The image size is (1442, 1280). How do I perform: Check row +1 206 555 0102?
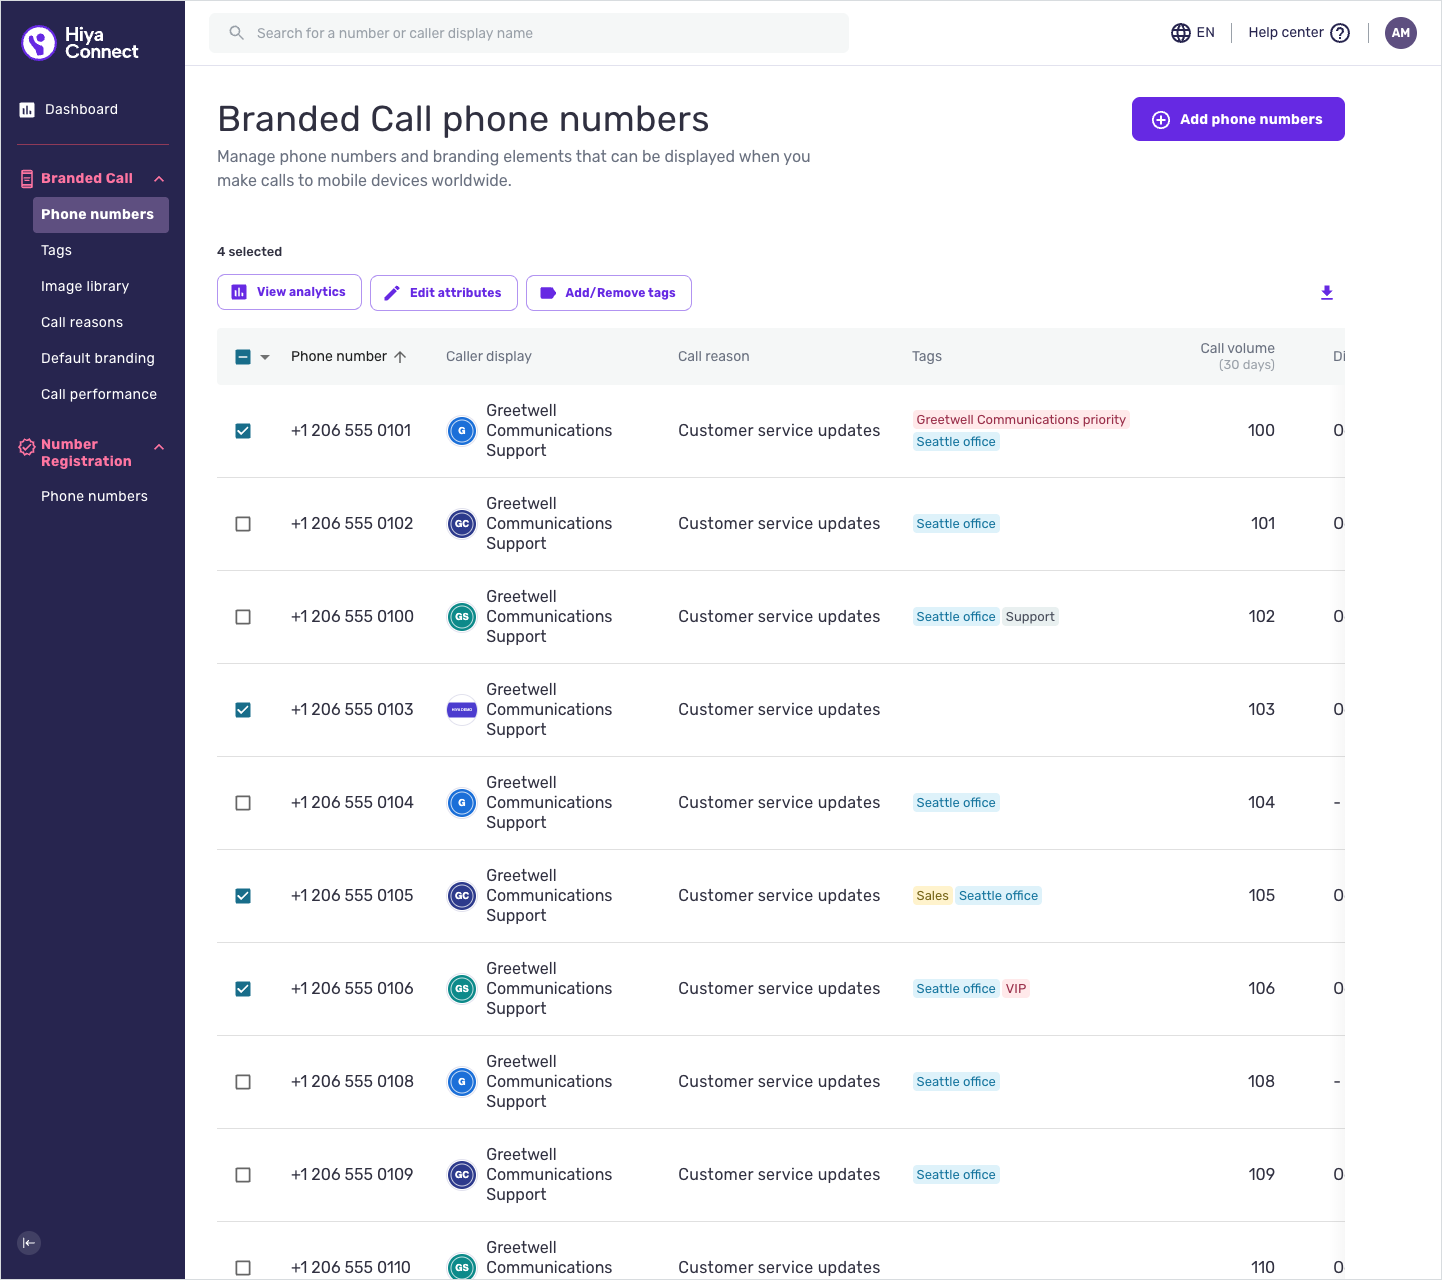243,524
